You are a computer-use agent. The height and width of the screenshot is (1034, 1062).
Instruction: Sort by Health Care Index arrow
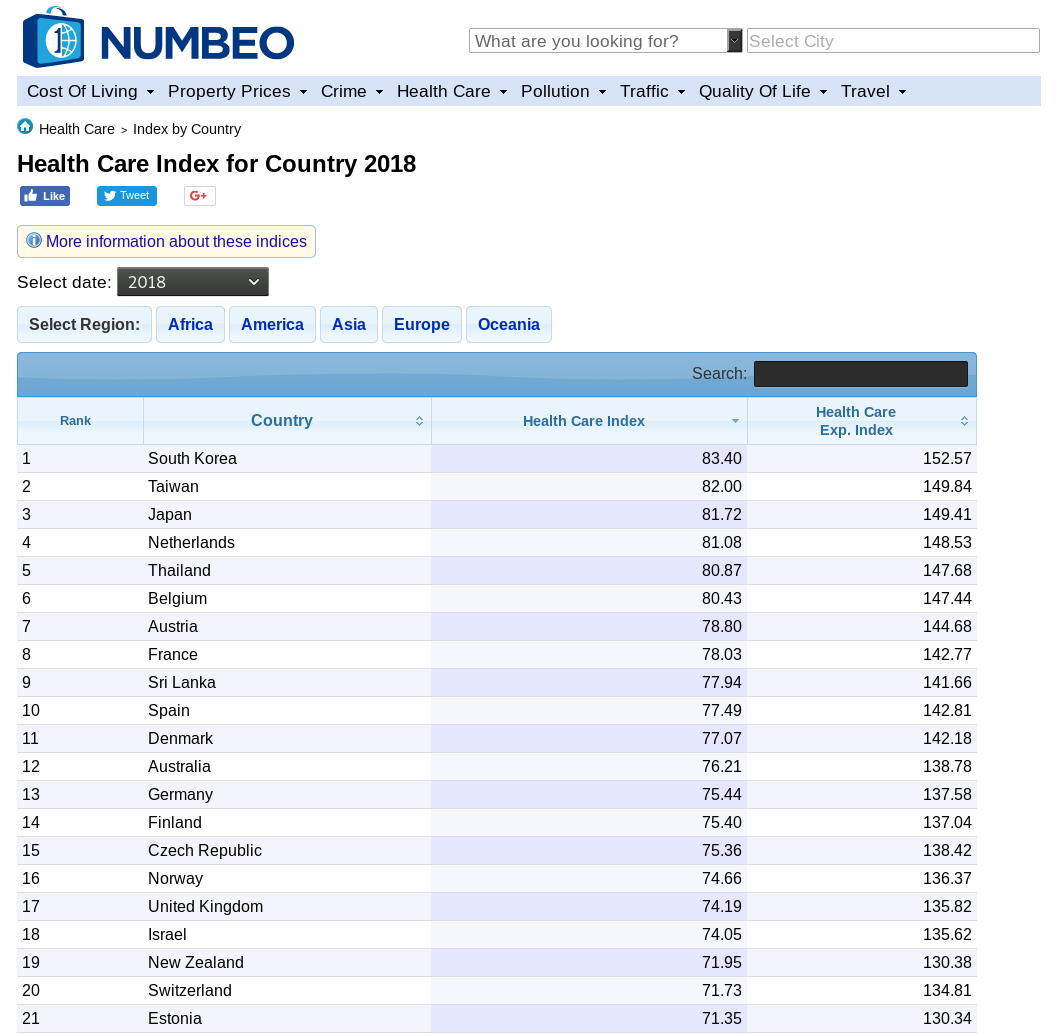click(x=735, y=421)
